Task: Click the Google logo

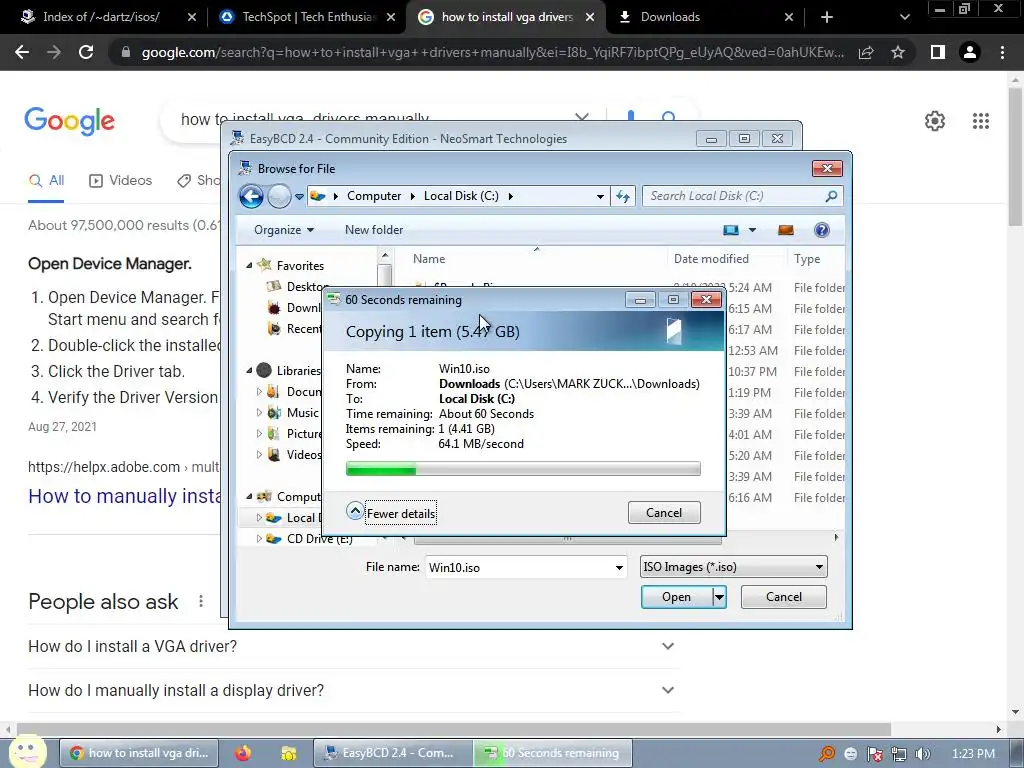Action: pyautogui.click(x=69, y=121)
